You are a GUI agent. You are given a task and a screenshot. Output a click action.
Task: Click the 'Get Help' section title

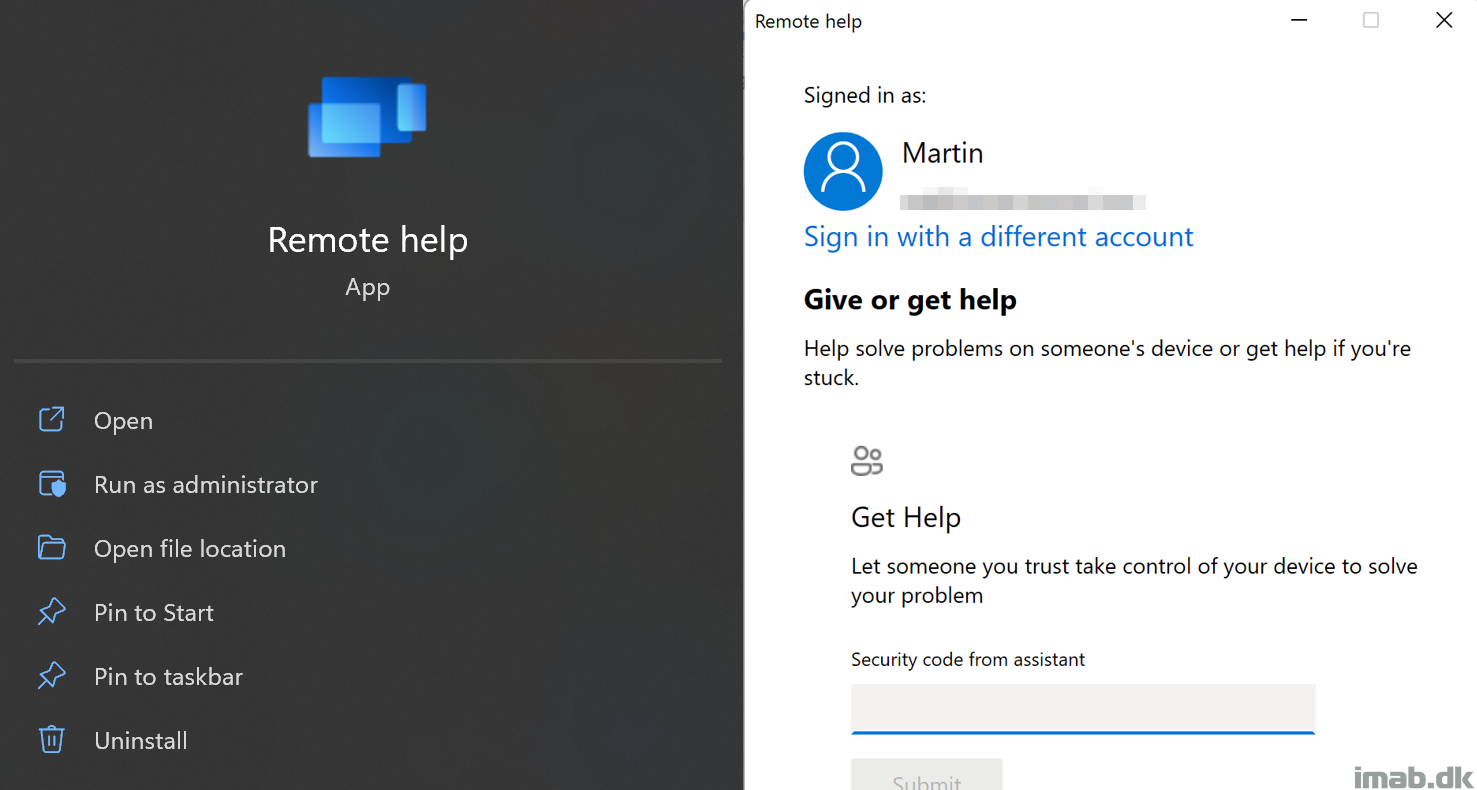click(906, 517)
